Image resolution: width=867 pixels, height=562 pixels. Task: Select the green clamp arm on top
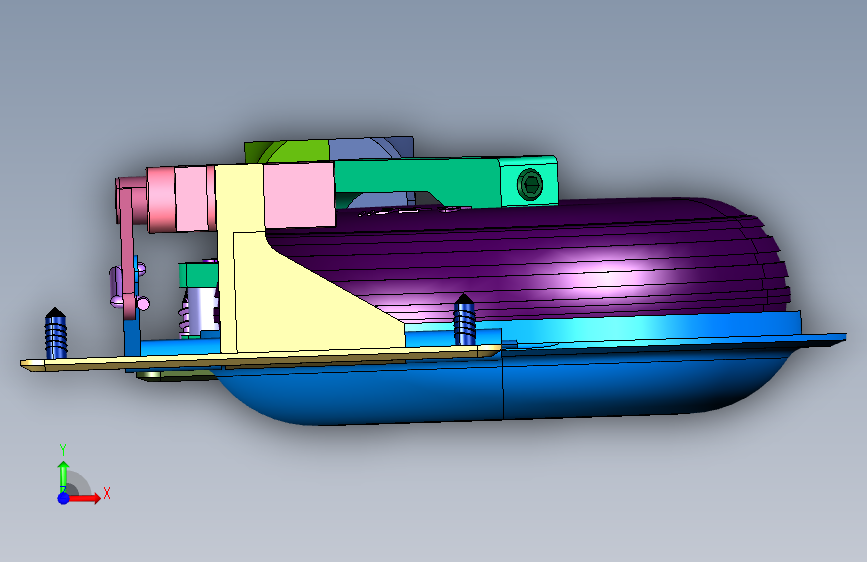pyautogui.click(x=417, y=176)
